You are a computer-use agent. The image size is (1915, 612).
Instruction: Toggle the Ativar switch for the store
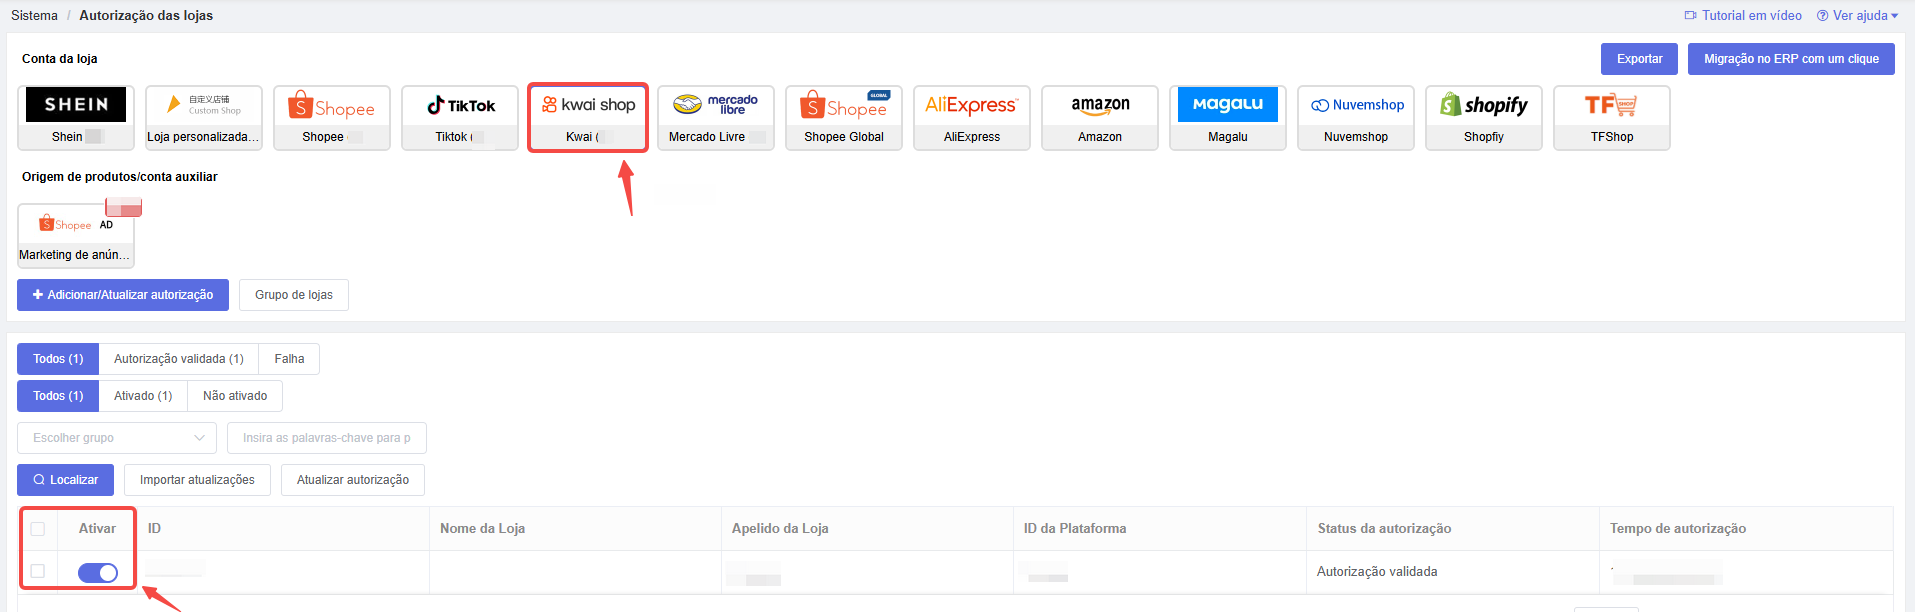point(98,573)
